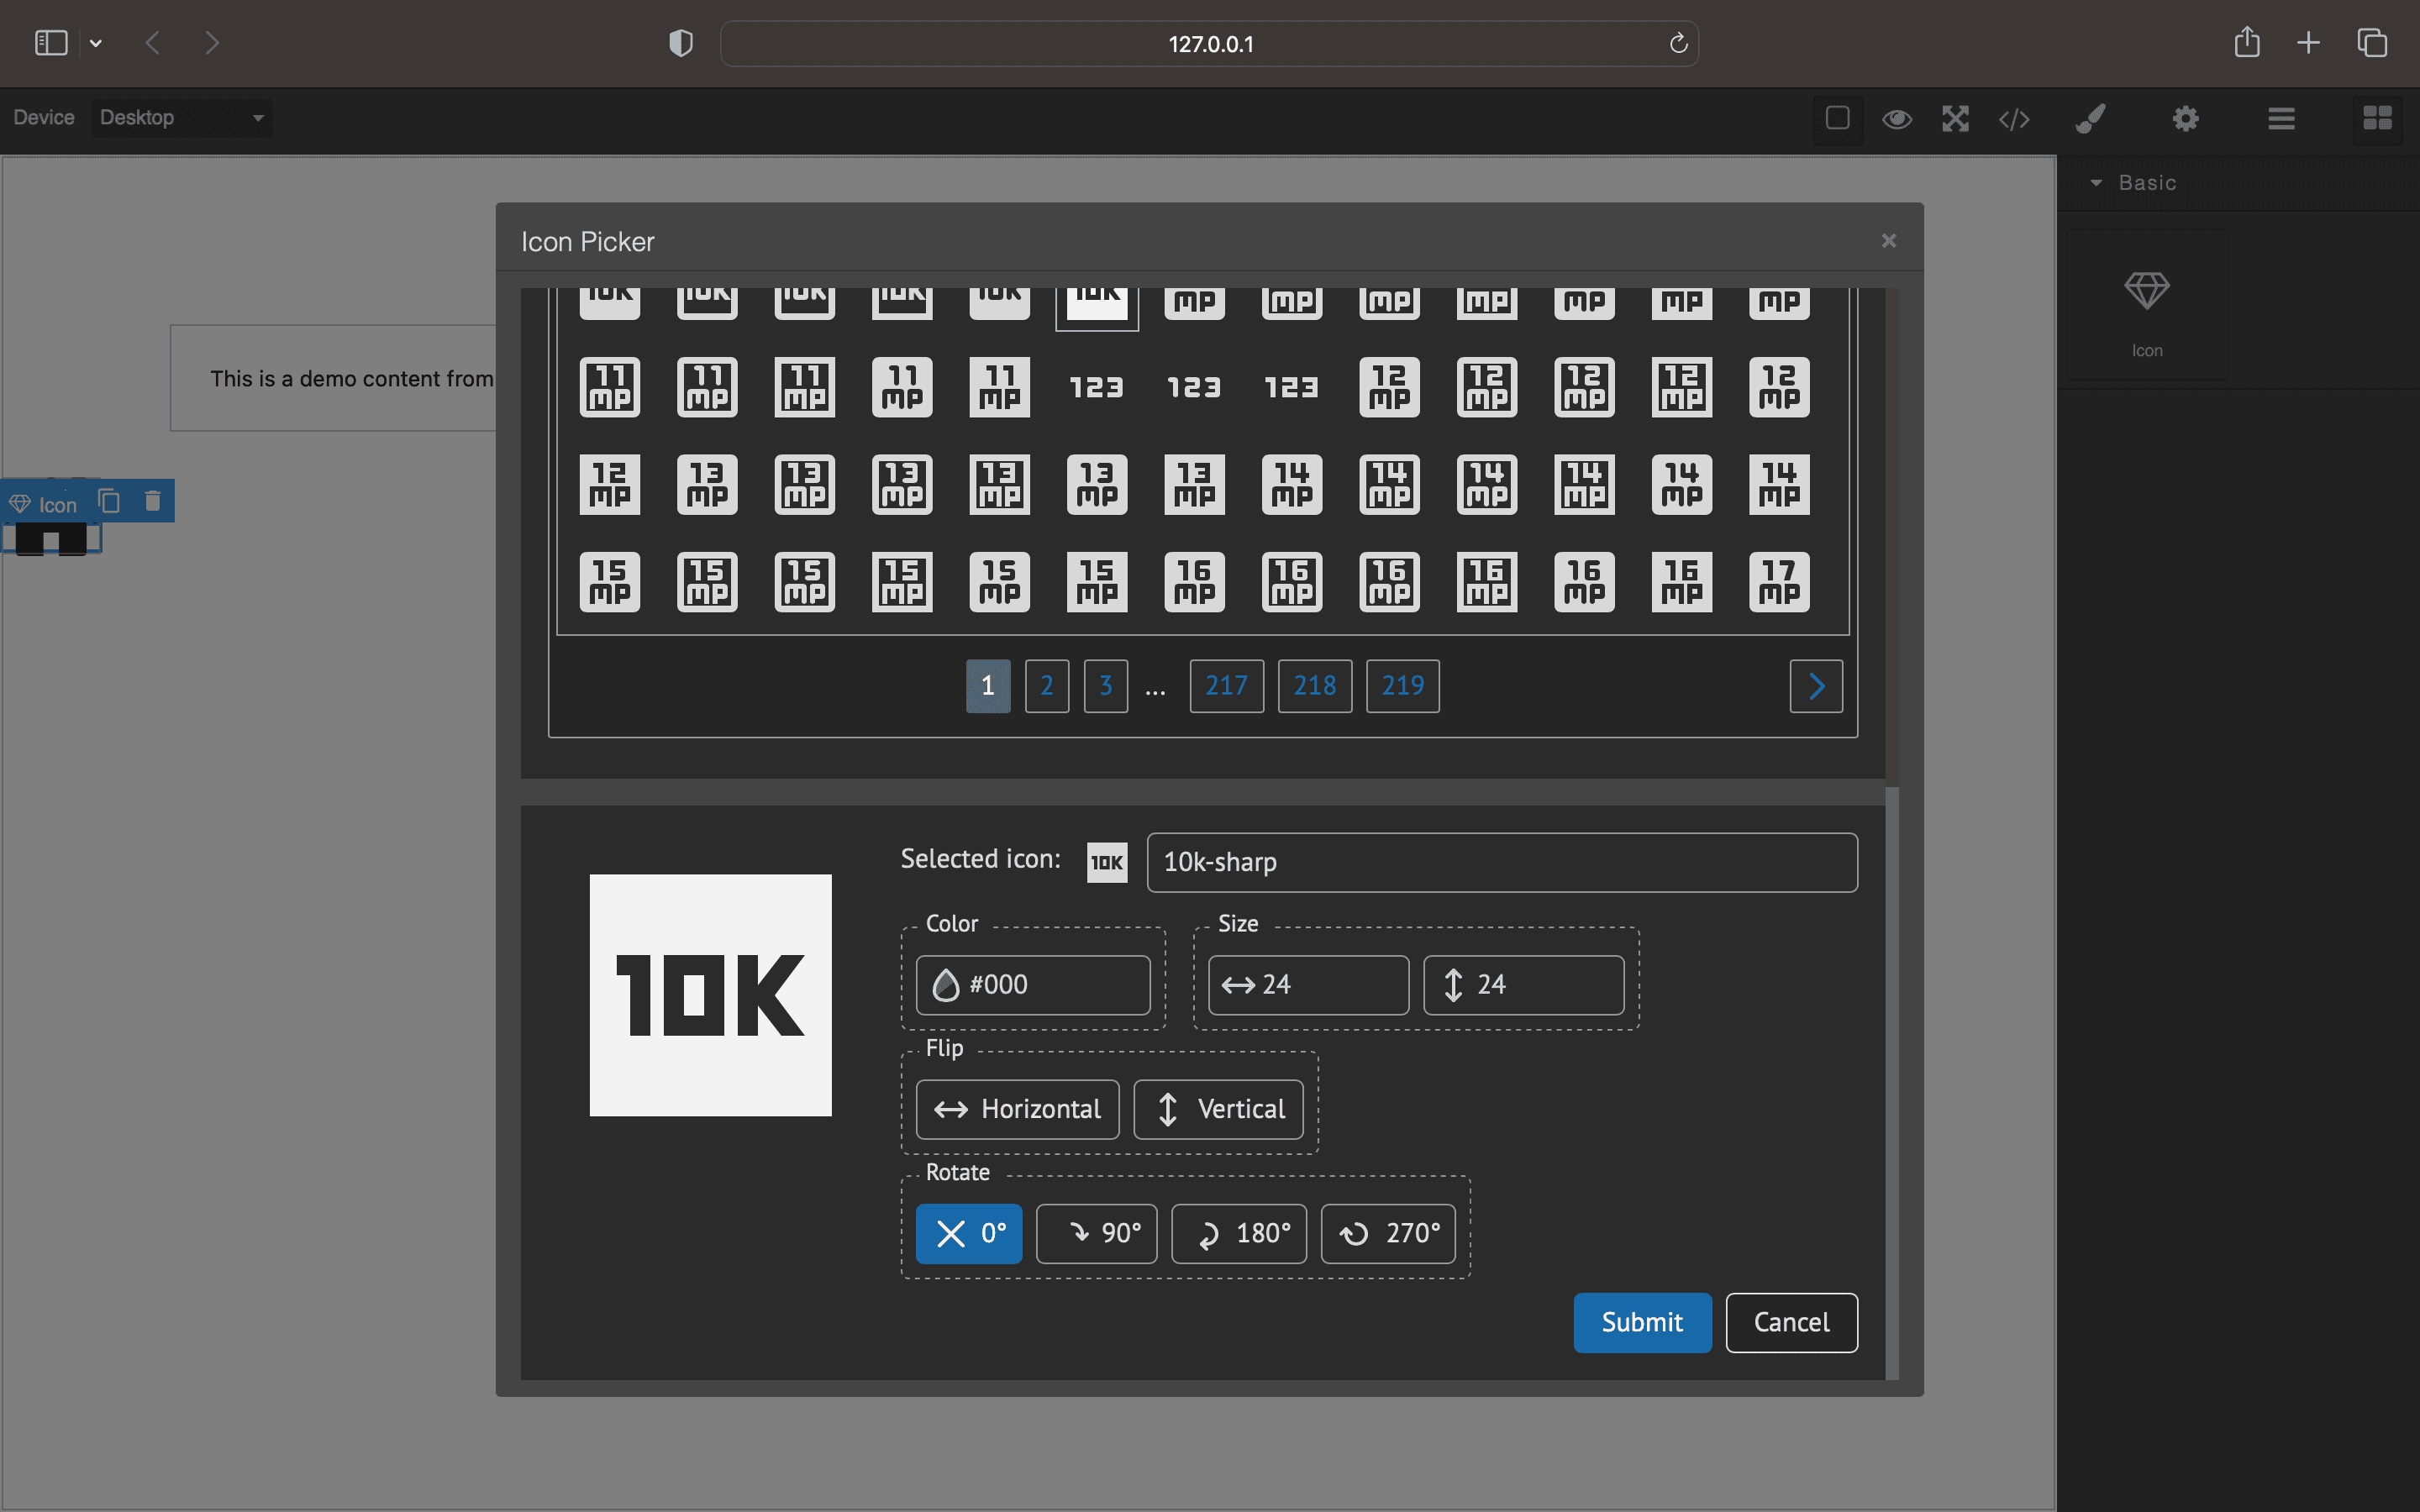The image size is (2420, 1512).
Task: Go to the next page of icons
Action: tap(1816, 686)
